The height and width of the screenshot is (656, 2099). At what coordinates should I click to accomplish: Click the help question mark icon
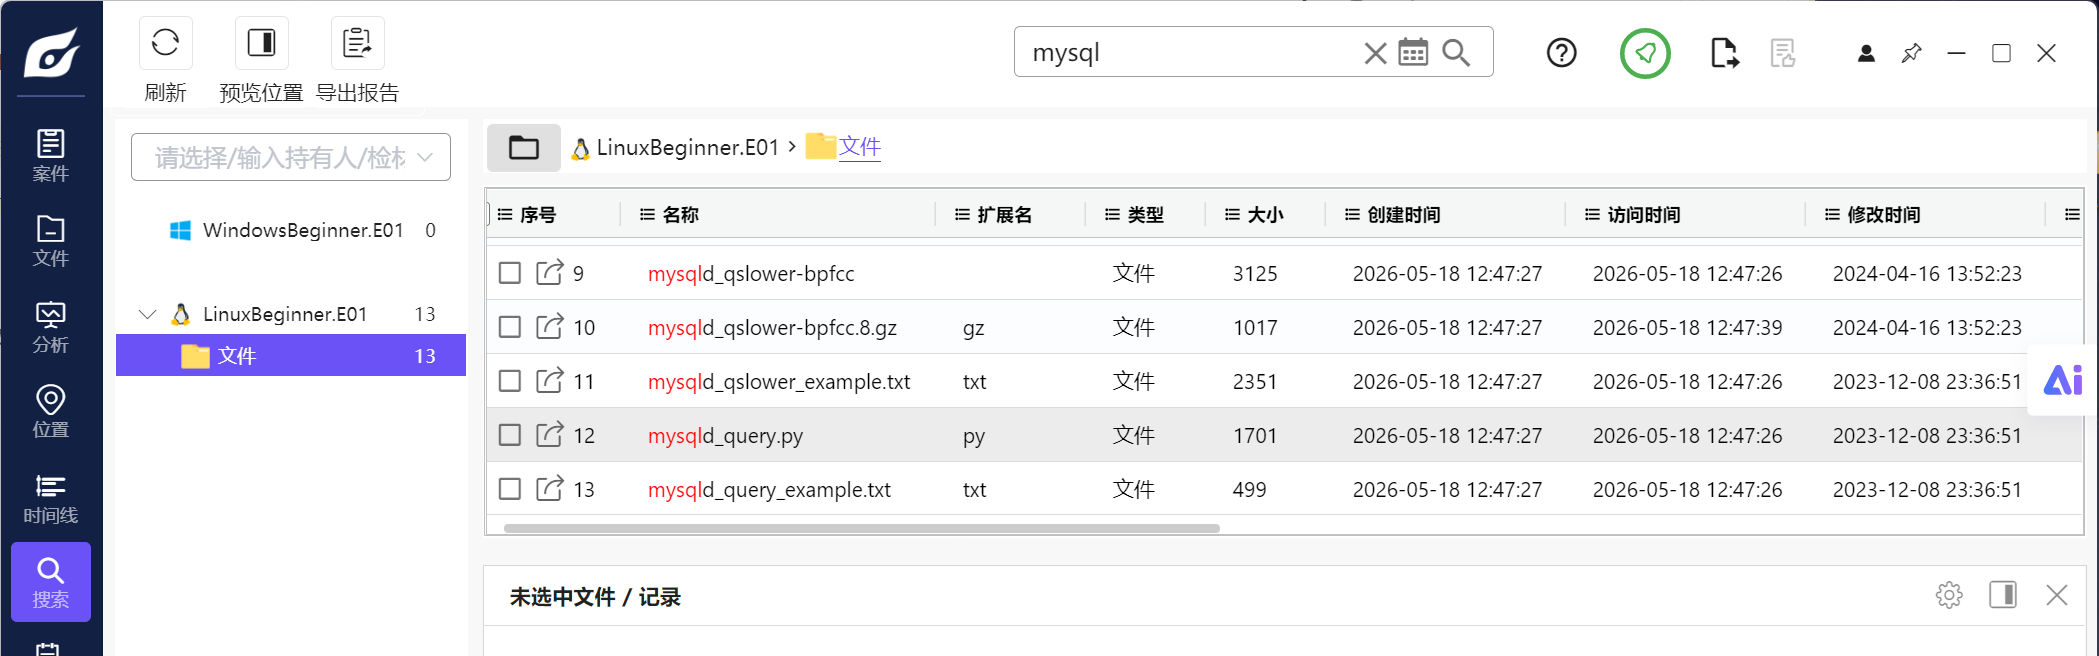(x=1561, y=52)
